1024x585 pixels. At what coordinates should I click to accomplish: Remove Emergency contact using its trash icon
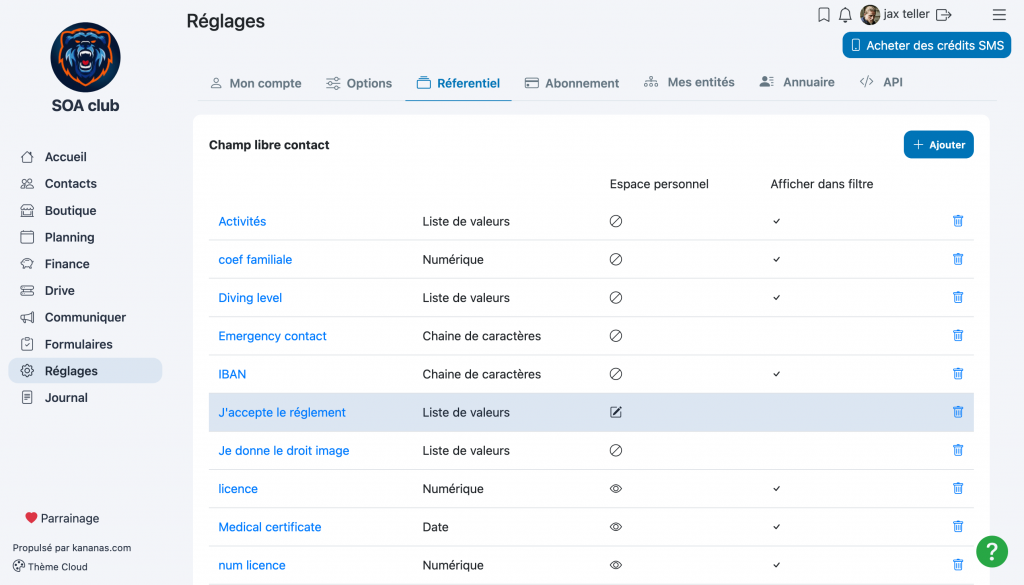[x=957, y=336]
